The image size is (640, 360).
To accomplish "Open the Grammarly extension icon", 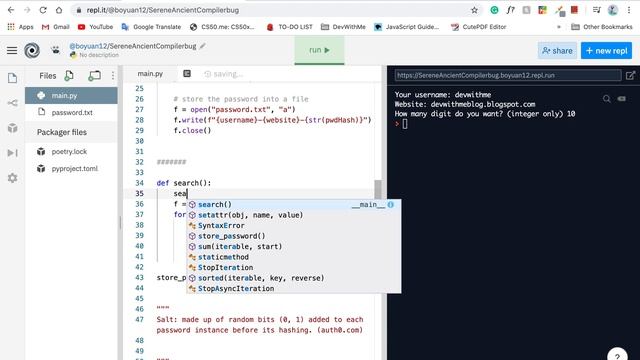I will pos(494,10).
